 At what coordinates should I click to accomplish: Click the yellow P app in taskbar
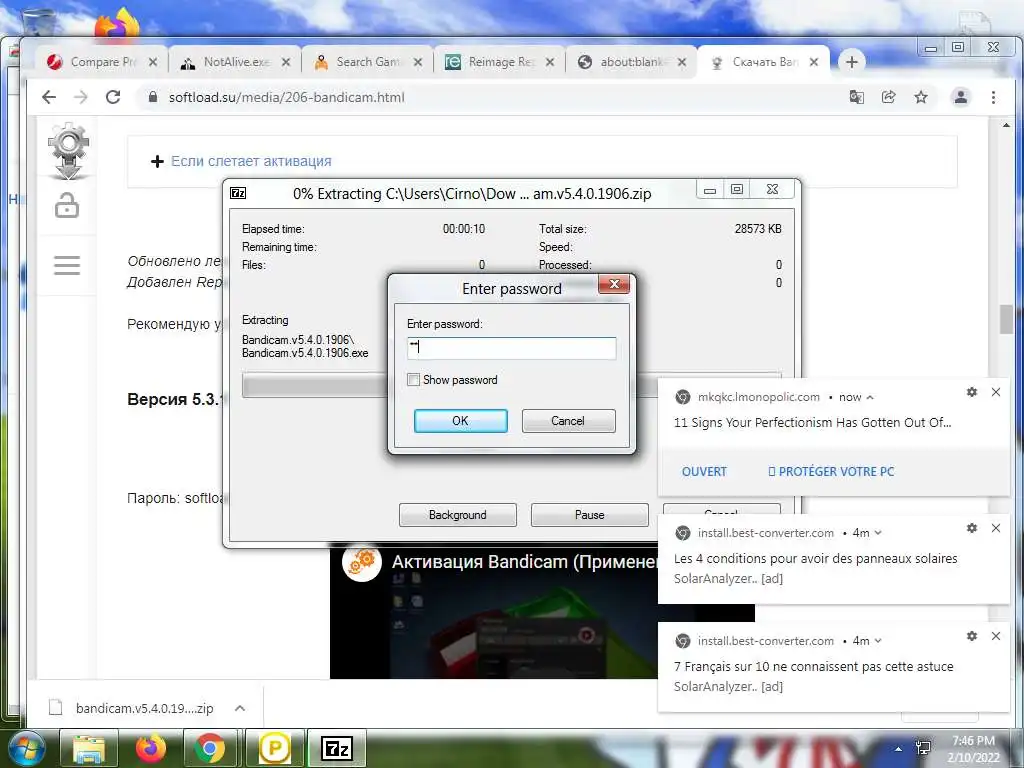[x=274, y=749]
